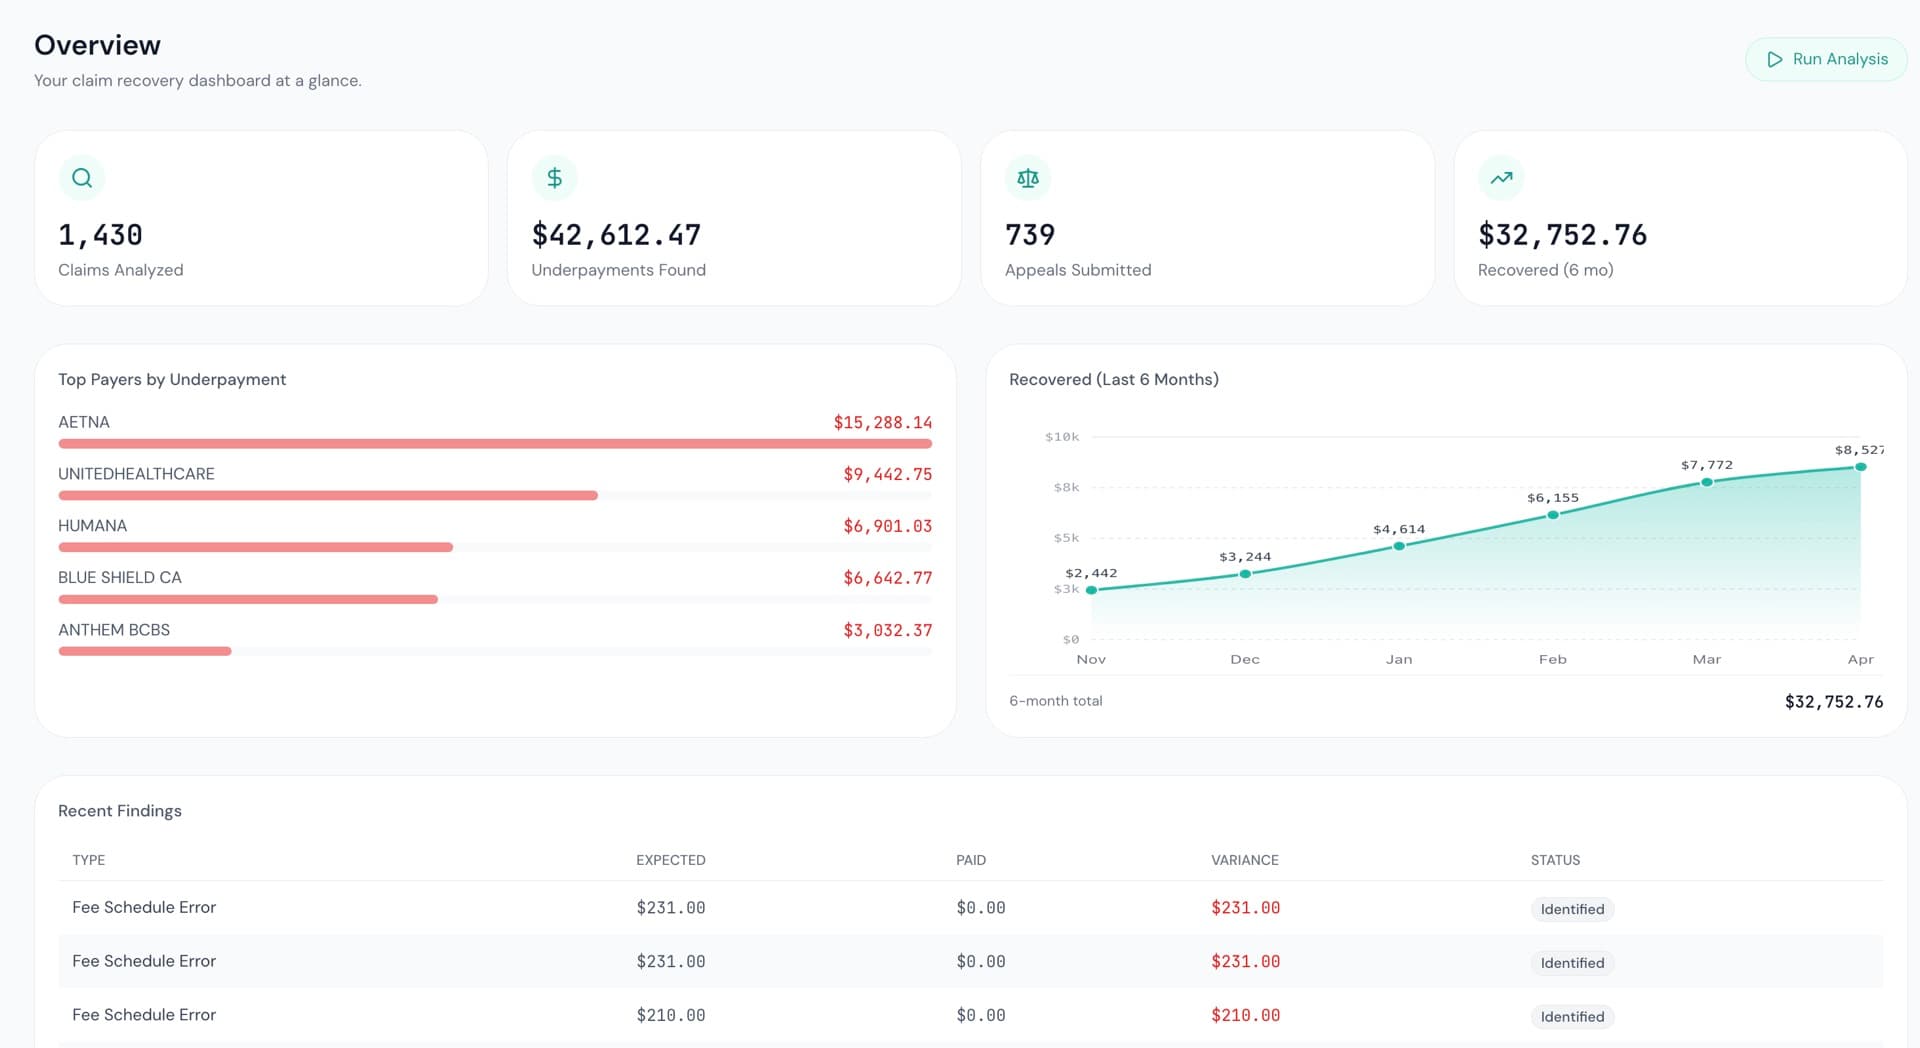Click AETNA payer name
Screen dimensions: 1920x1048
[x=84, y=422]
